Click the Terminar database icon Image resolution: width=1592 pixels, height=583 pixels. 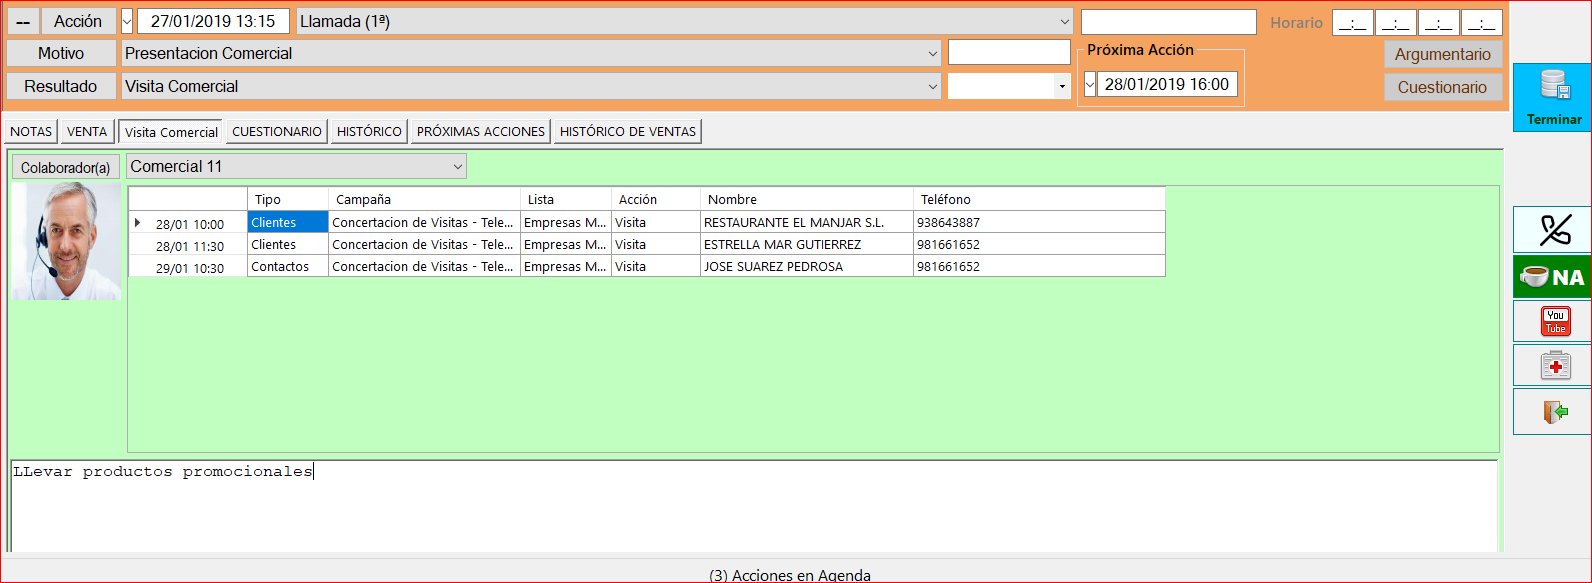click(1554, 87)
